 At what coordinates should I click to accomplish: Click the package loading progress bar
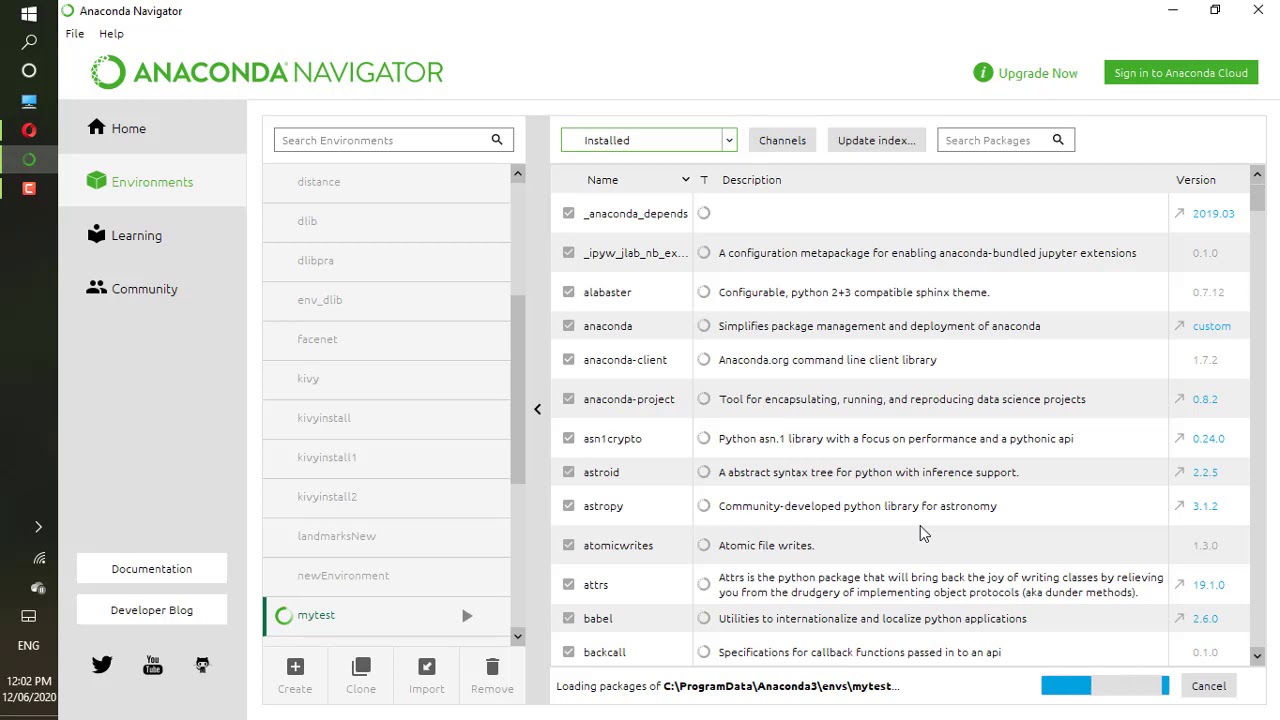[x=1105, y=686]
